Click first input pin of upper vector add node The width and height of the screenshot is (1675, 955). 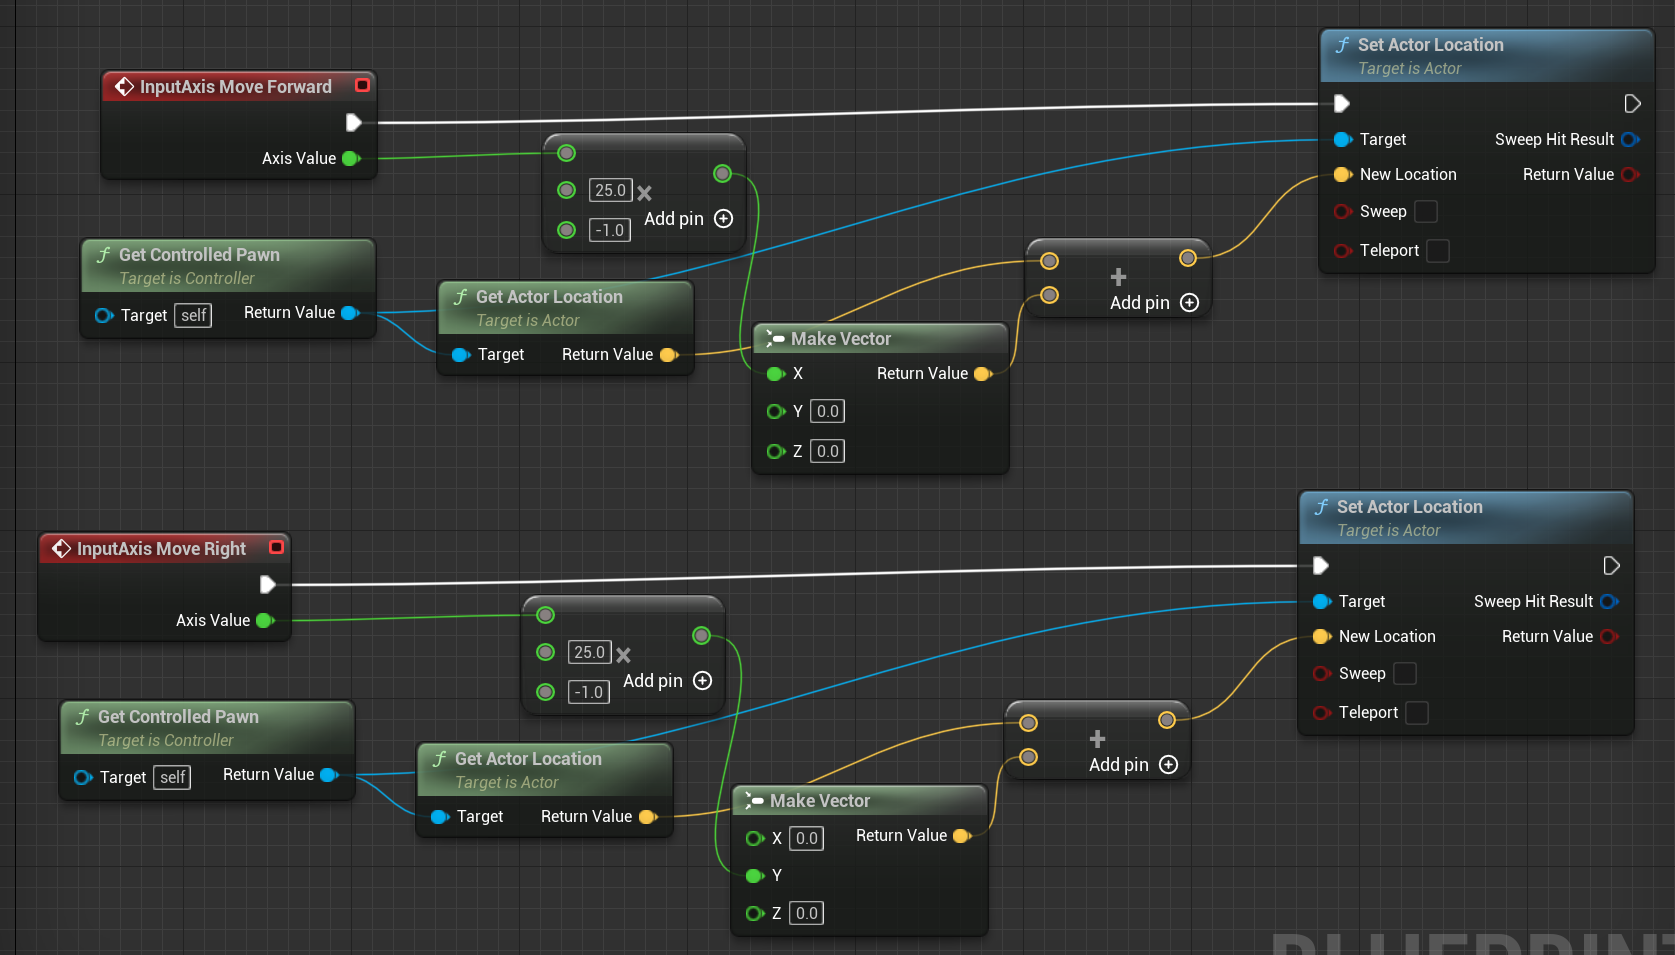(x=1049, y=261)
